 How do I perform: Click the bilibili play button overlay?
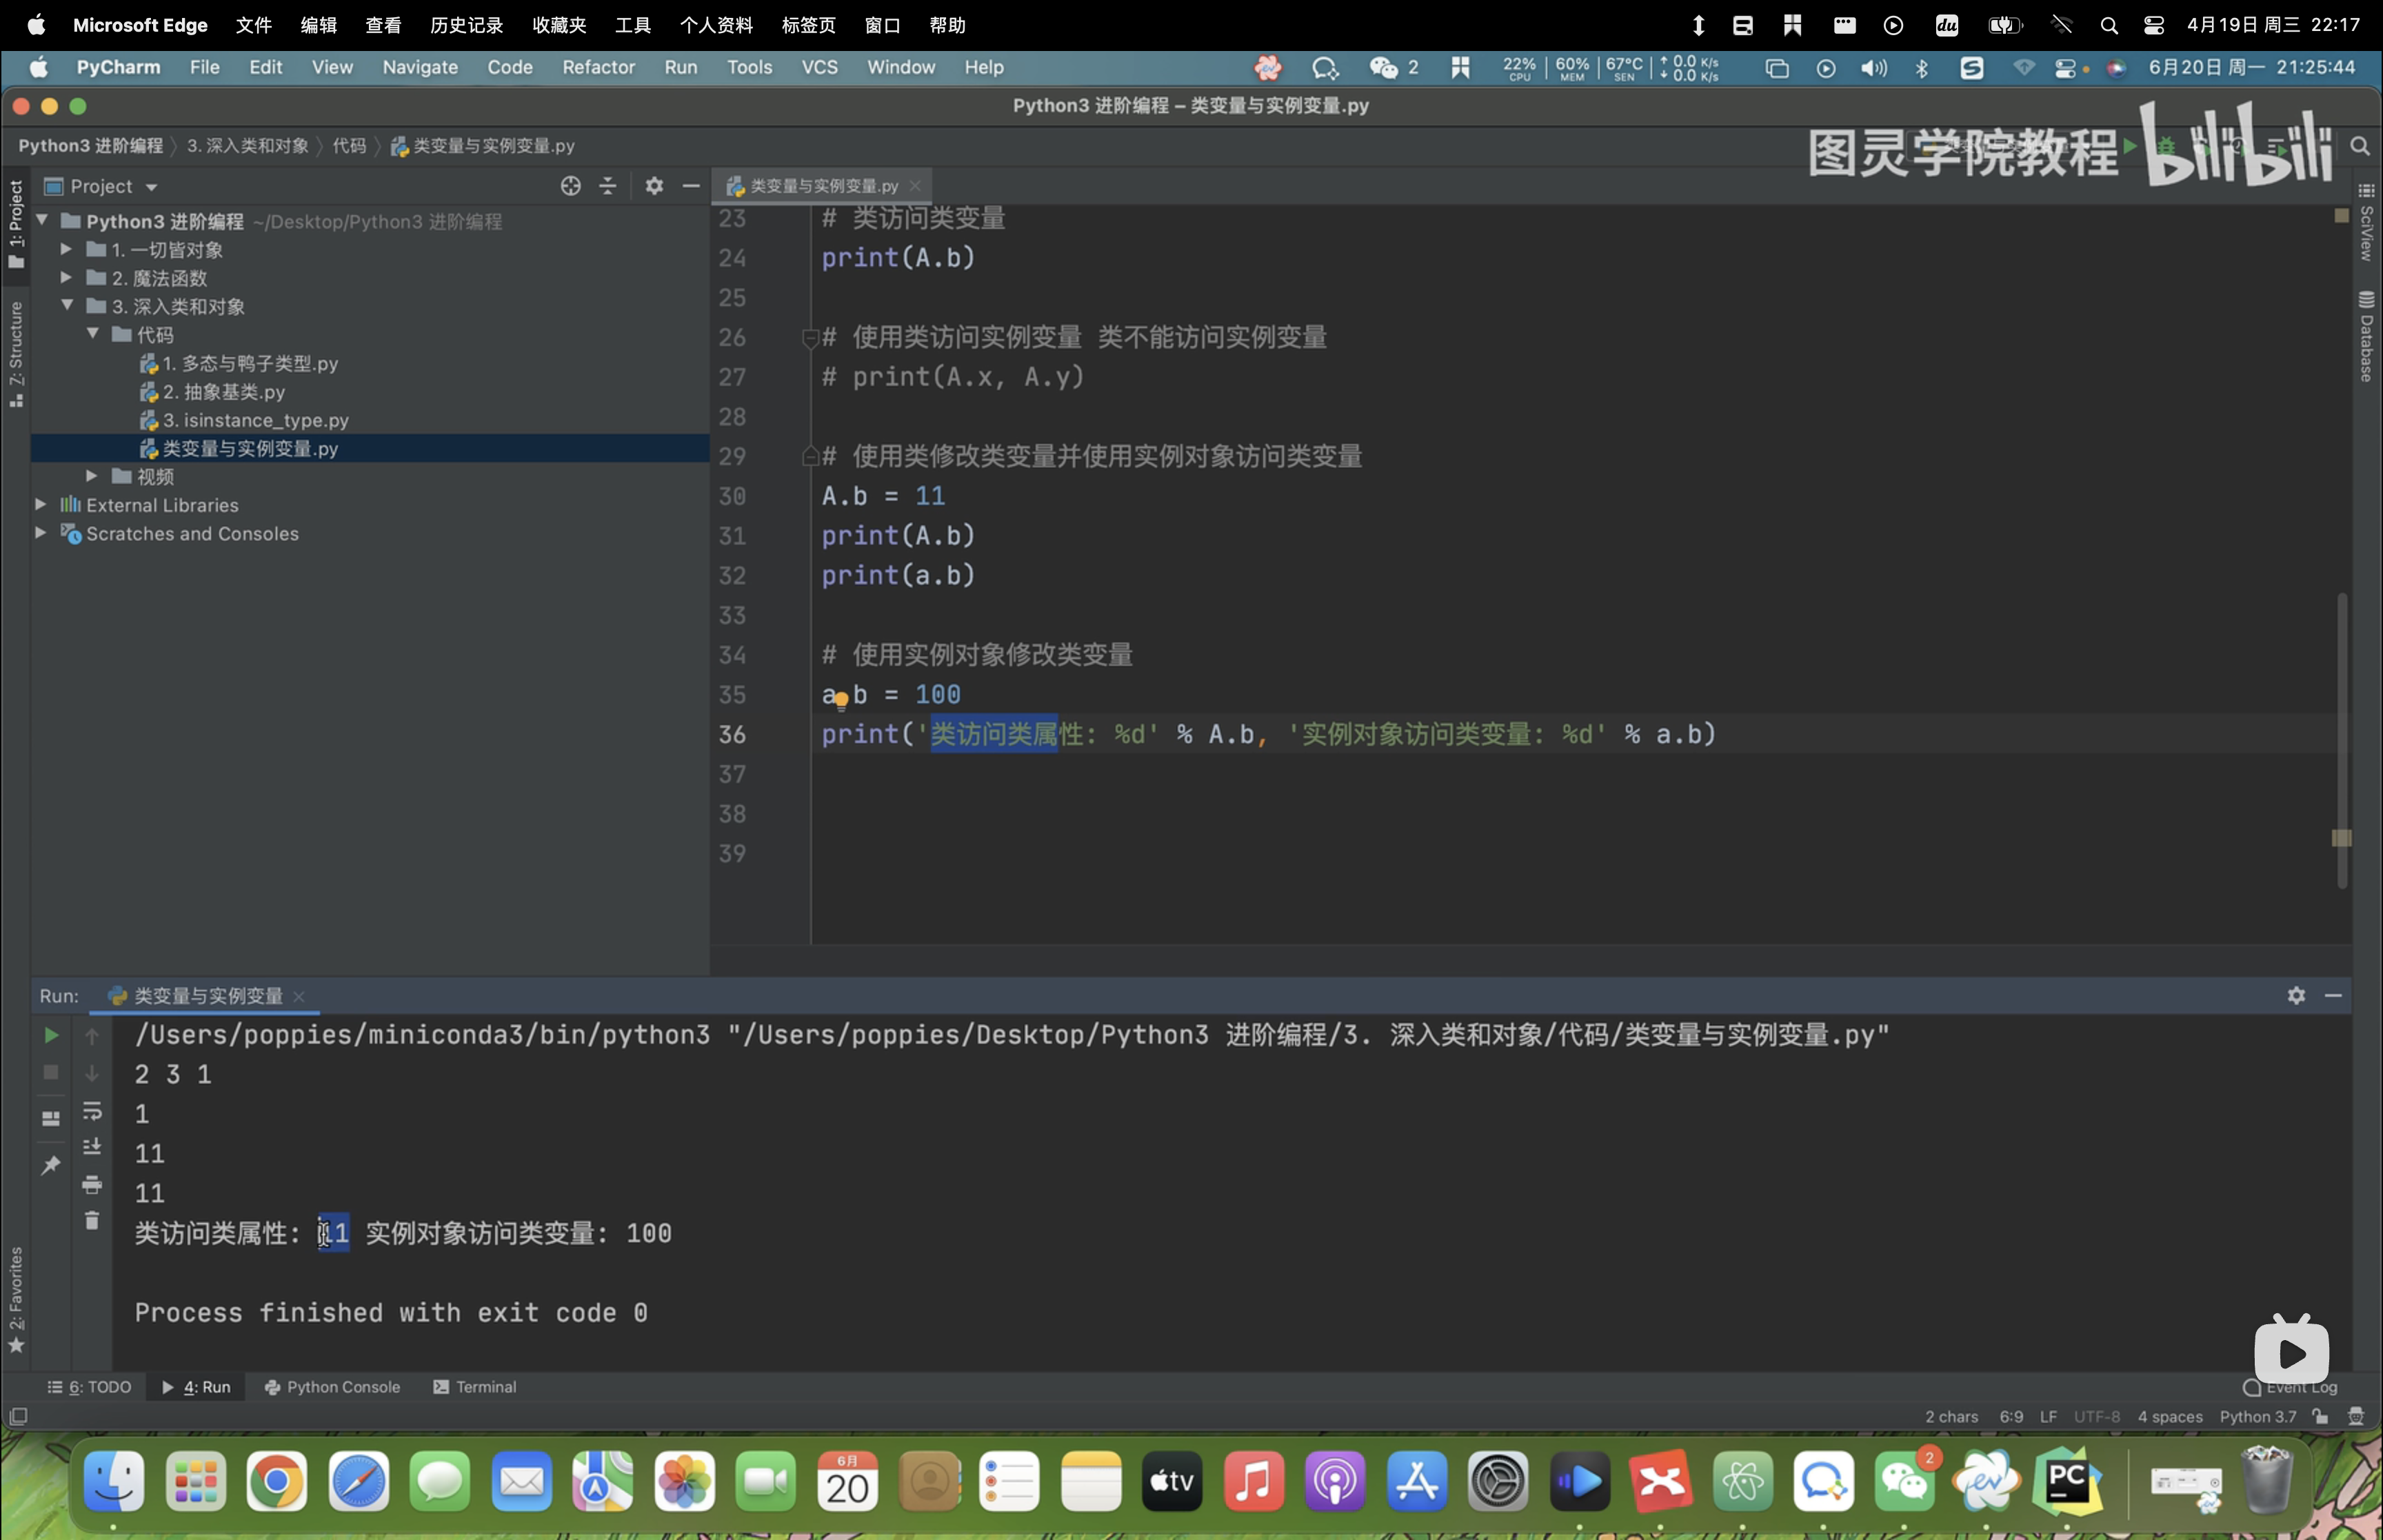point(2292,1352)
